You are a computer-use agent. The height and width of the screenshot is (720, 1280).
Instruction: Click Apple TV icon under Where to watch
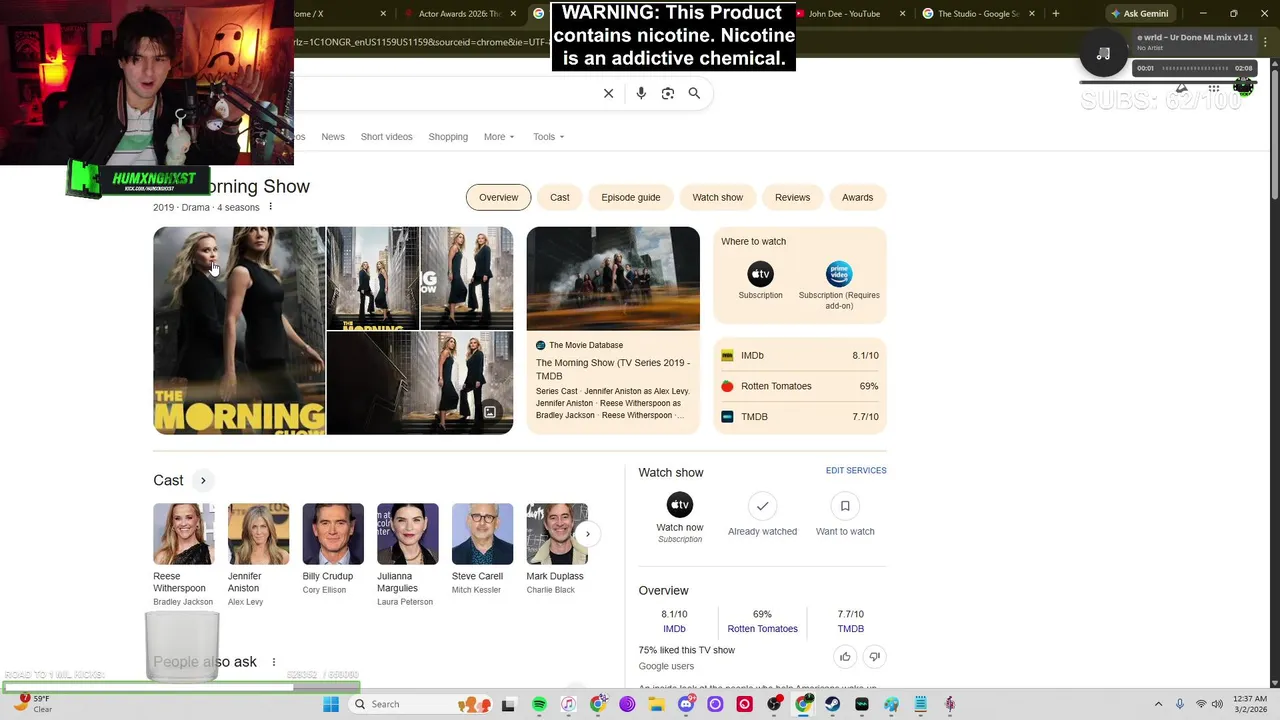coord(760,274)
